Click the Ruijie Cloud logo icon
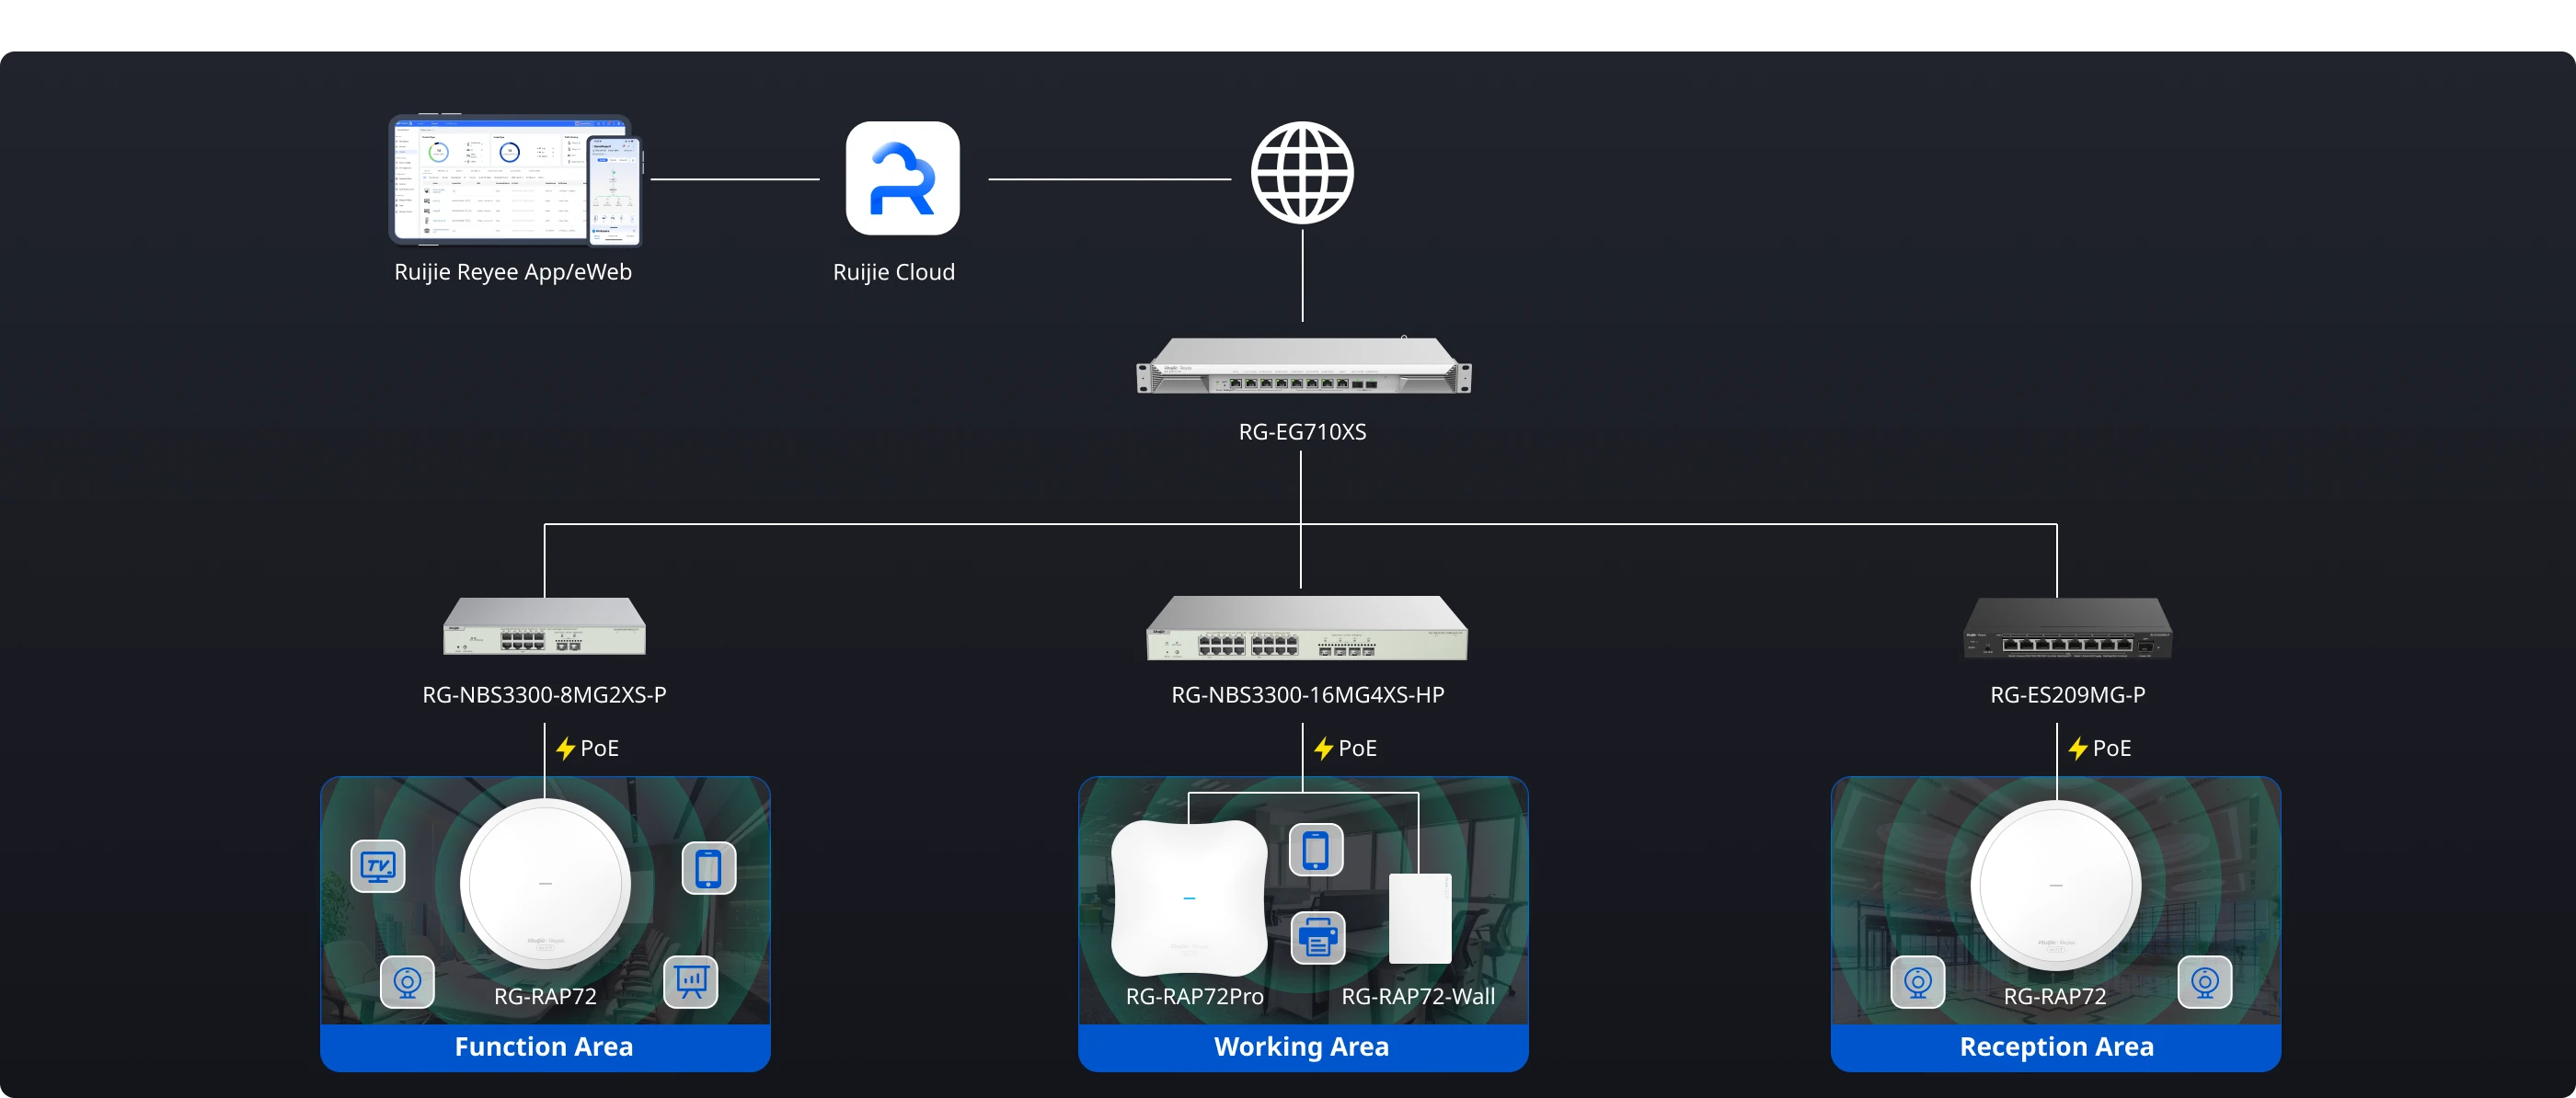 click(x=902, y=178)
